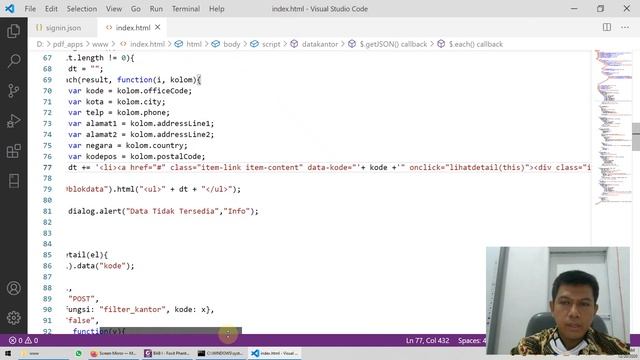Open the Selection menu
Image resolution: width=640 pixels, height=360 pixels.
[82, 9]
